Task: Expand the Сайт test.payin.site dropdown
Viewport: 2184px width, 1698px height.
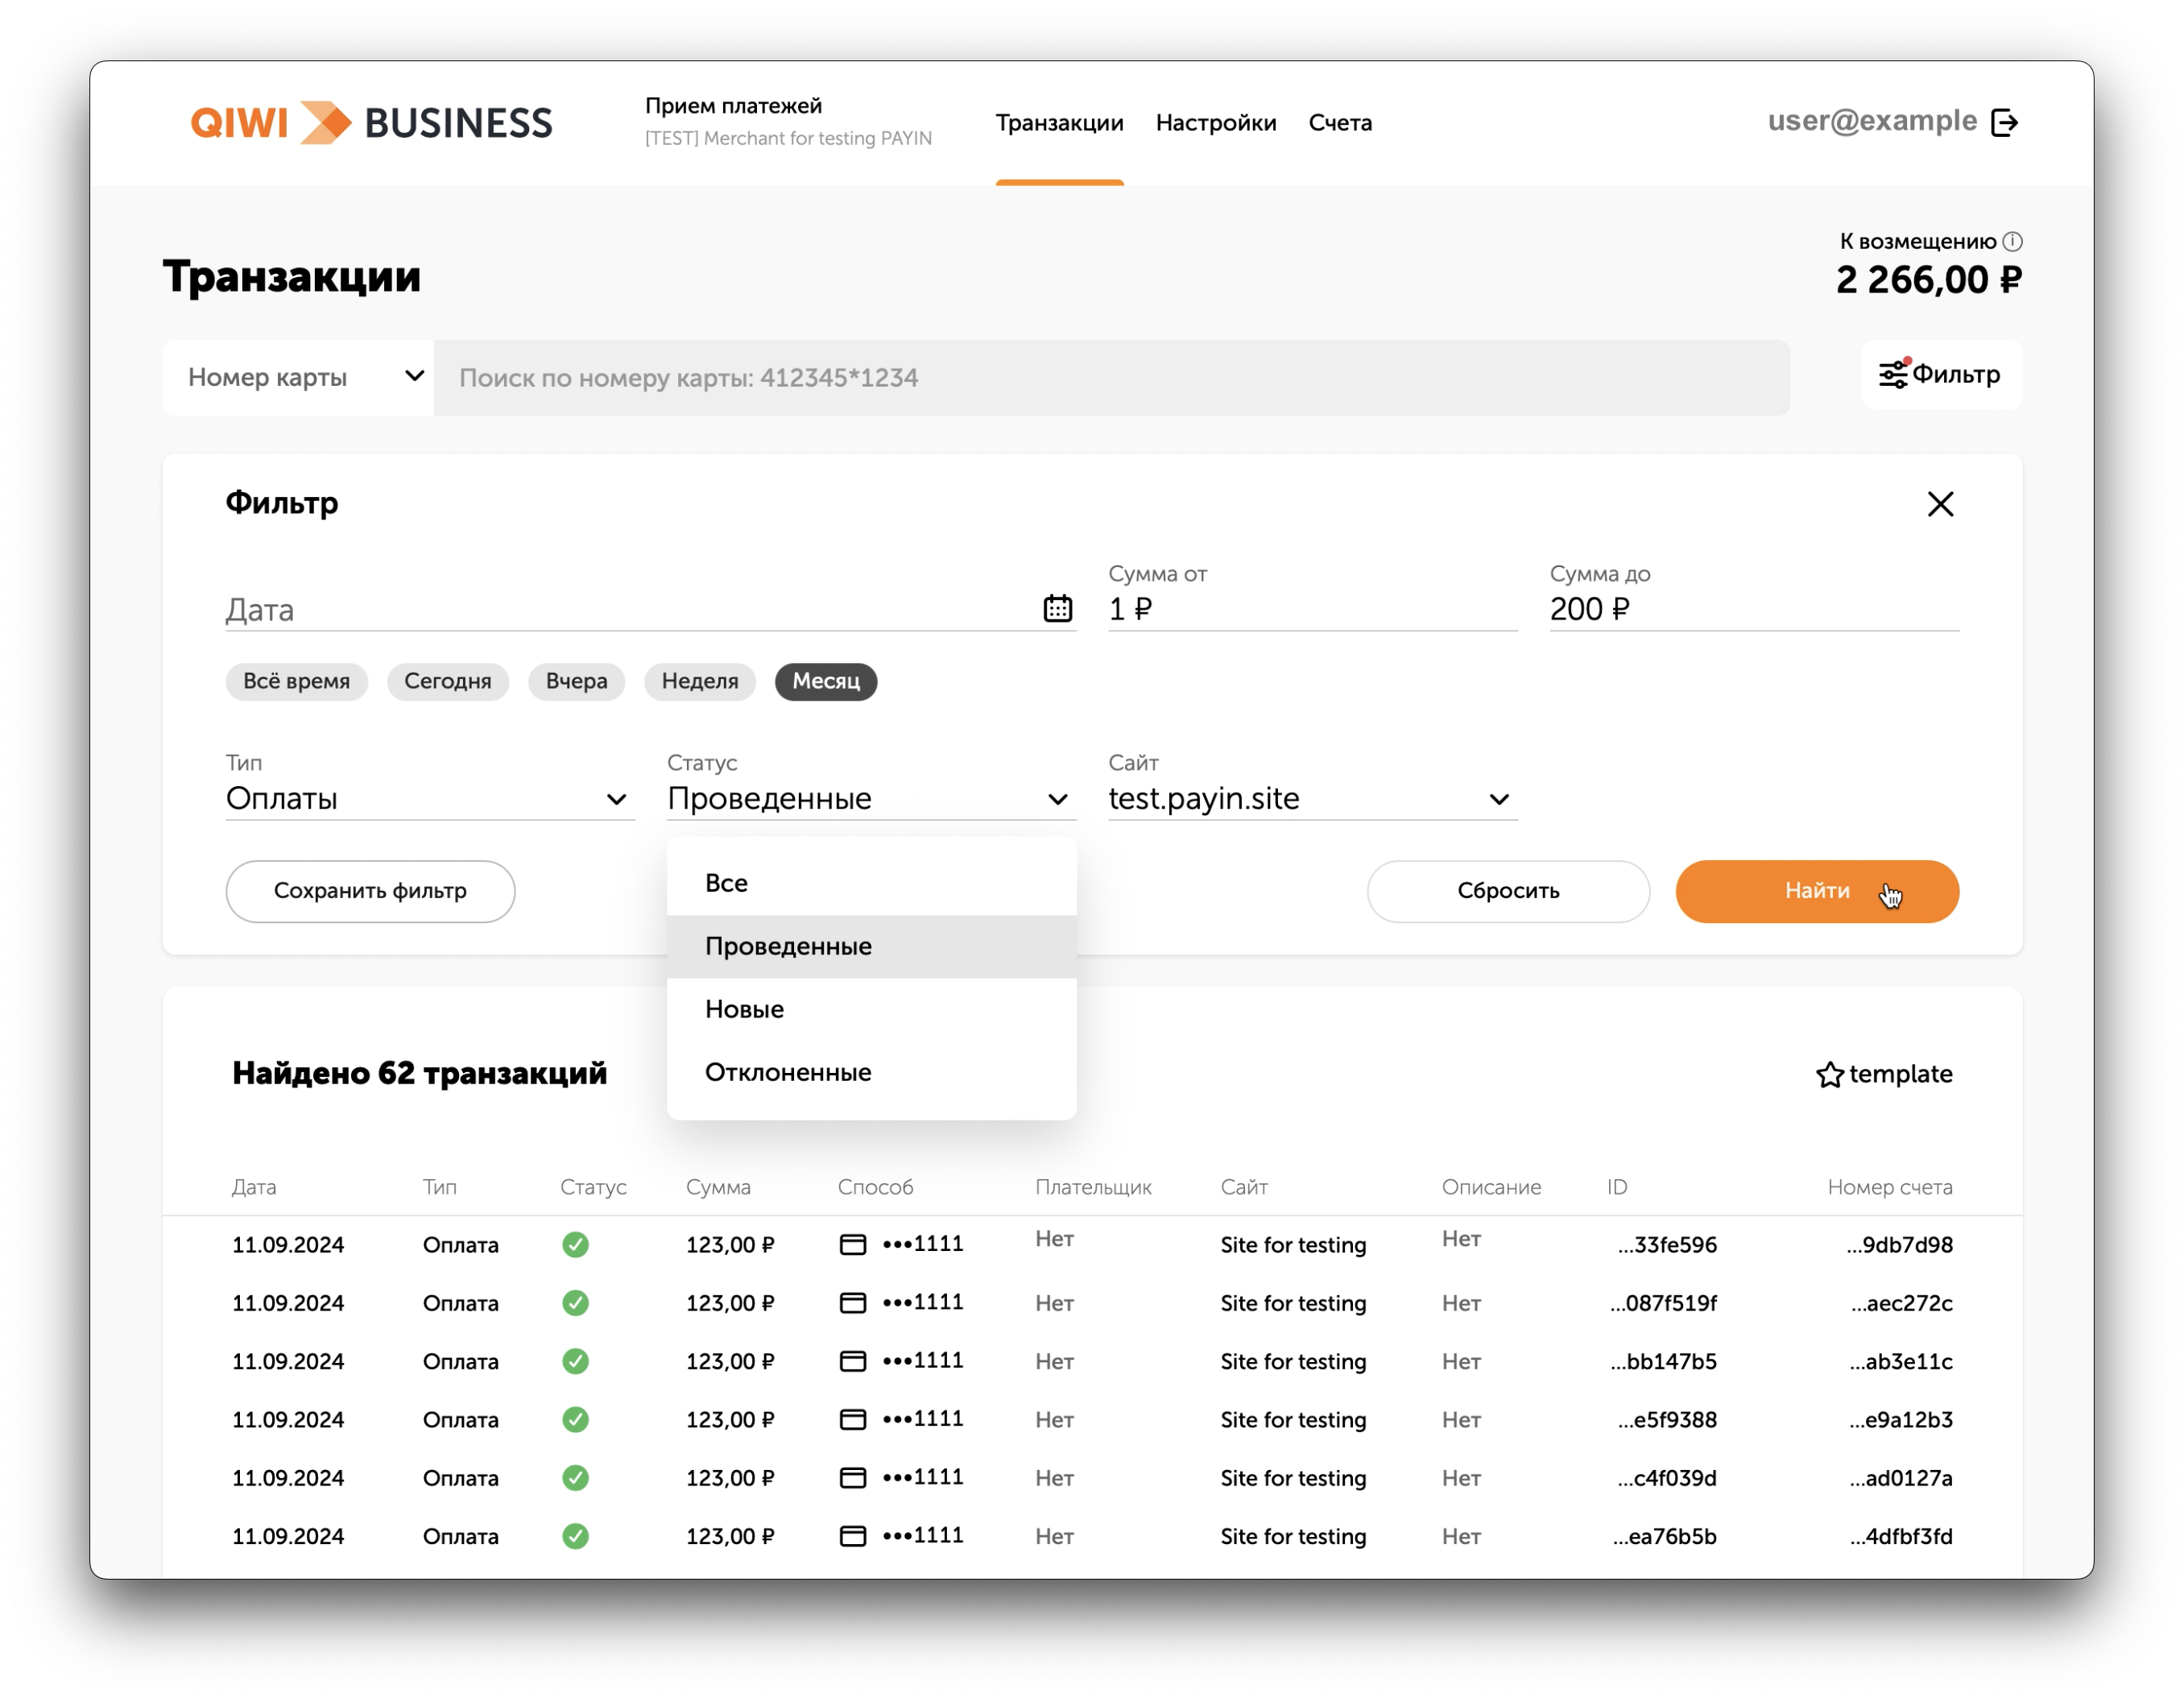Action: (x=1311, y=798)
